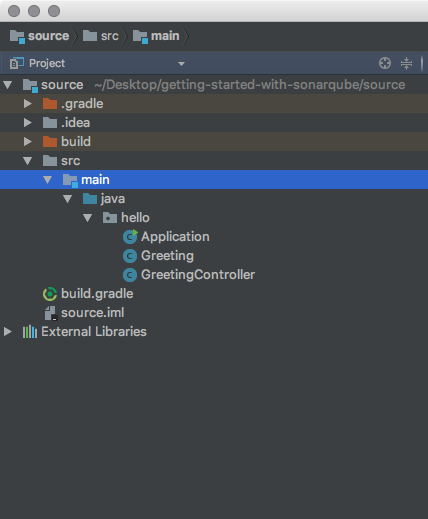Select the Project view label
The height and width of the screenshot is (519, 428).
47,63
